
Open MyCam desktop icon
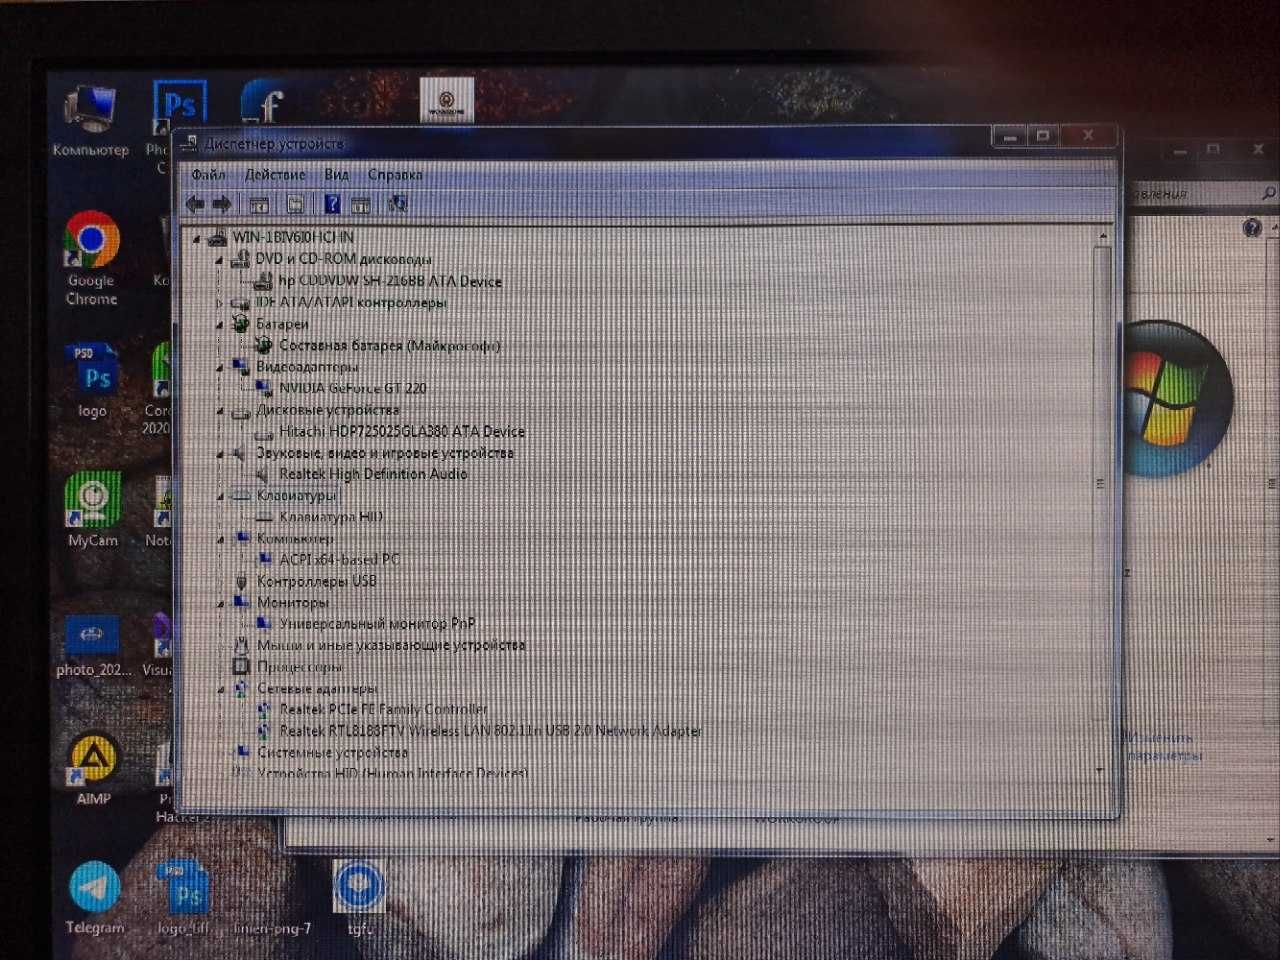93,510
